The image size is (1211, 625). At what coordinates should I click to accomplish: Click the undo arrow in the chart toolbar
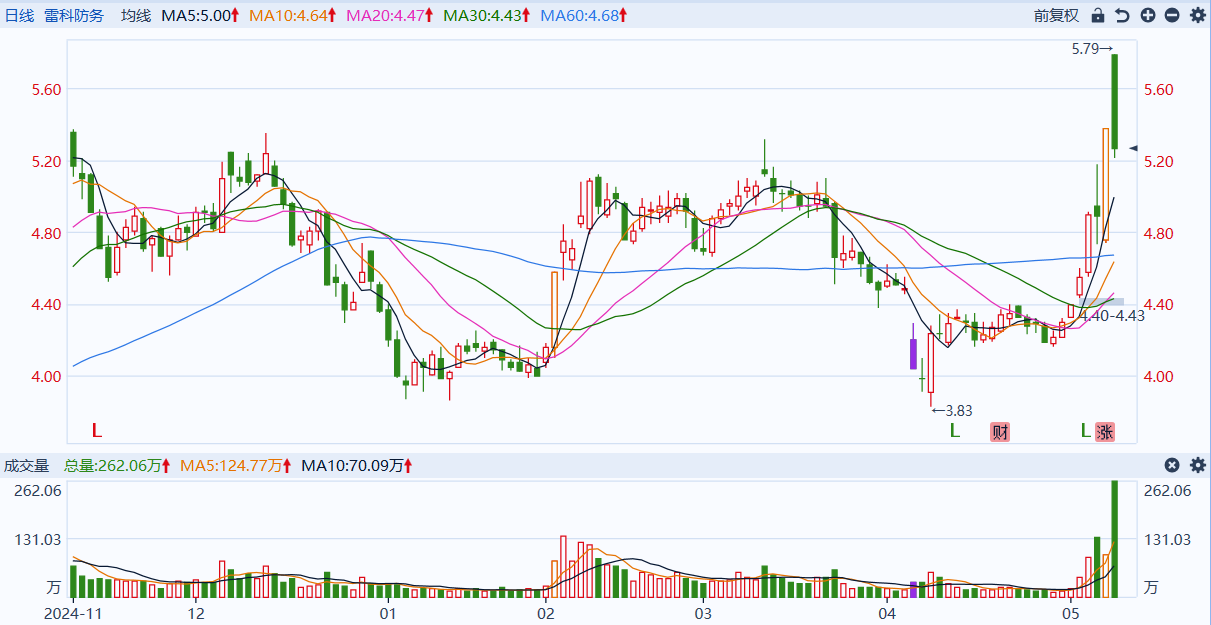point(1122,16)
